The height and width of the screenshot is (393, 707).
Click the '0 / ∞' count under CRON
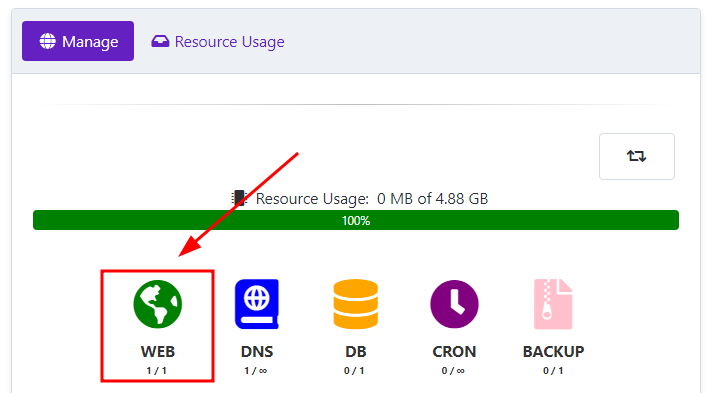pos(453,370)
